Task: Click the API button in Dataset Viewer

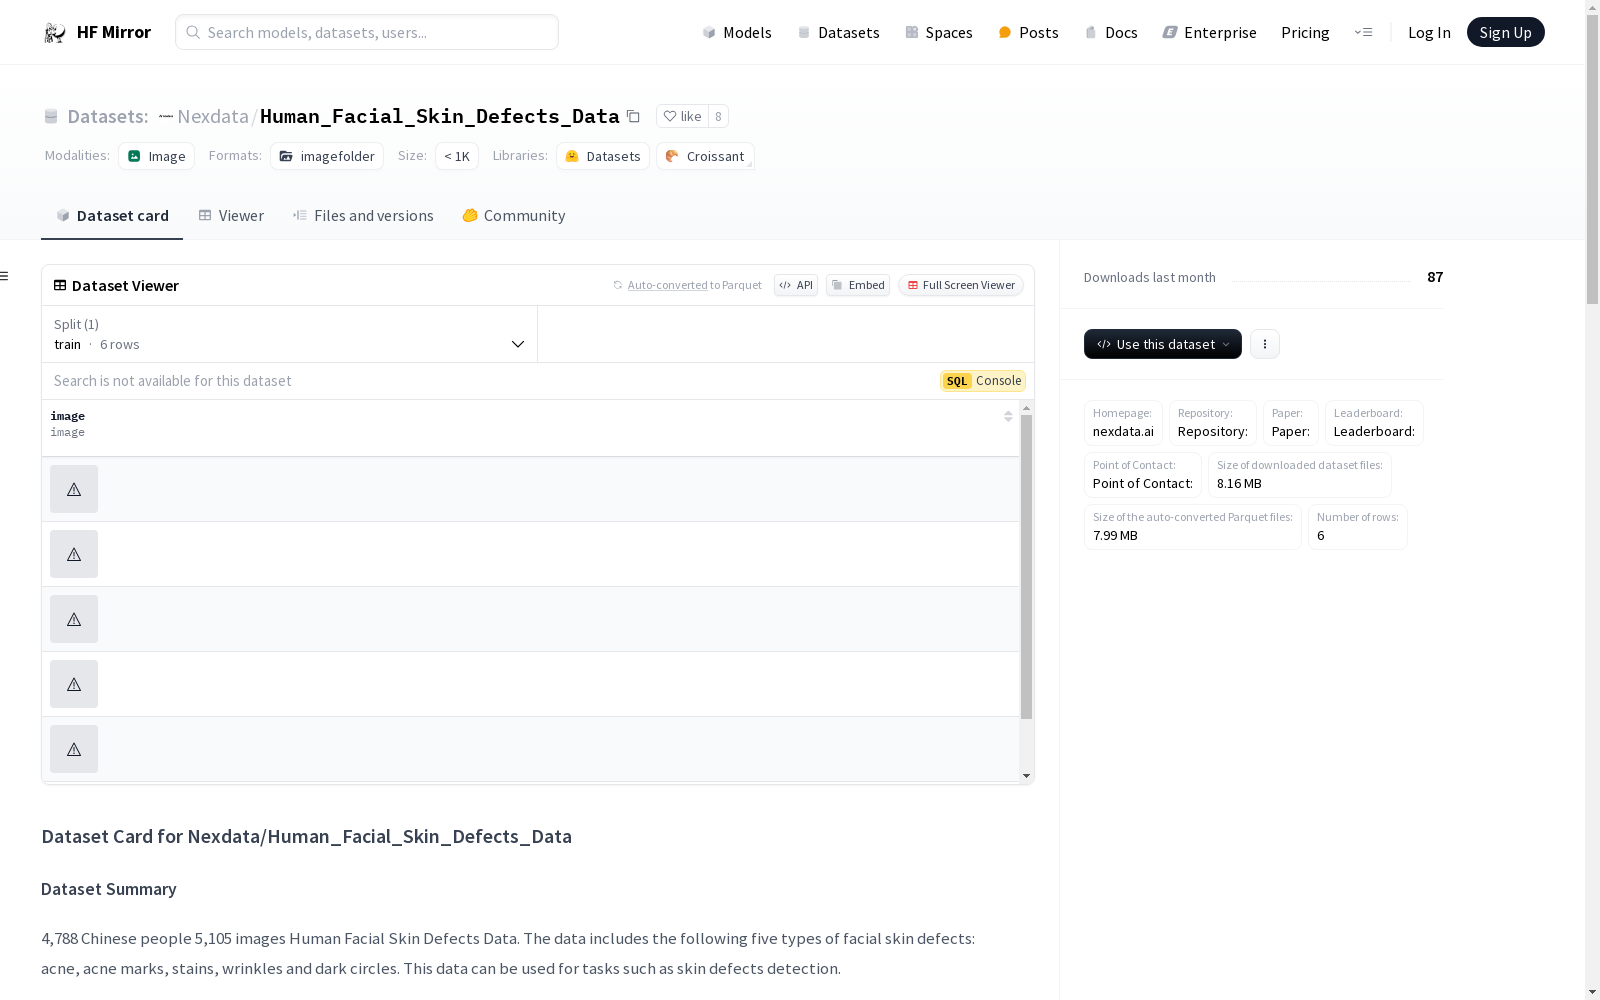Action: (796, 285)
